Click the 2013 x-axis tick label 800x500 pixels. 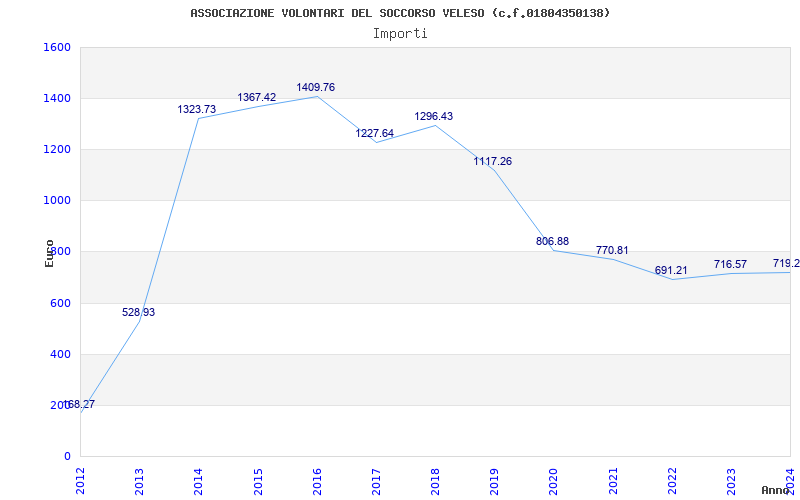[139, 481]
